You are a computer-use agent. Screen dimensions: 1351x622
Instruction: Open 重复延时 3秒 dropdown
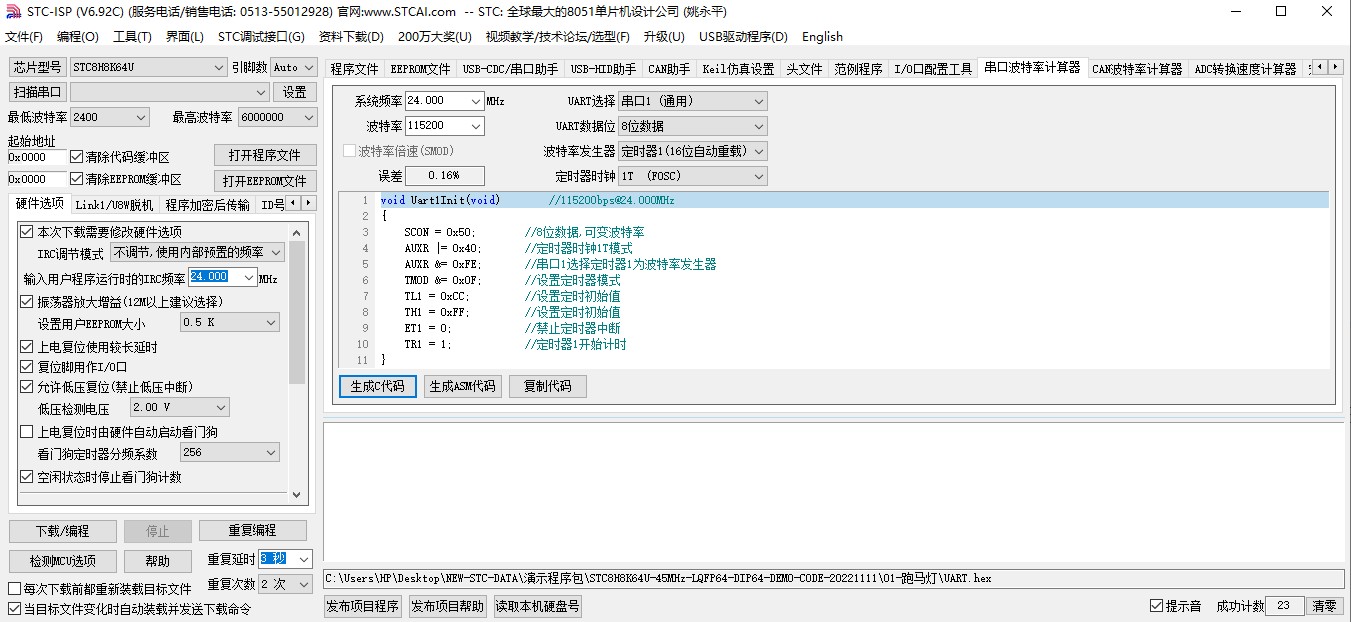[x=303, y=559]
